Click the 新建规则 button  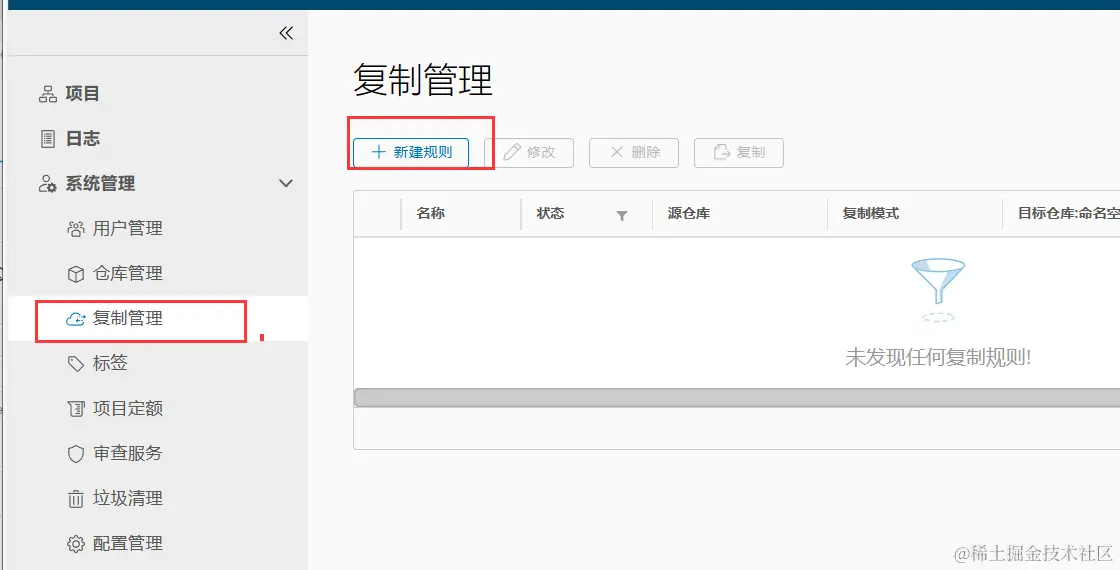(x=411, y=153)
